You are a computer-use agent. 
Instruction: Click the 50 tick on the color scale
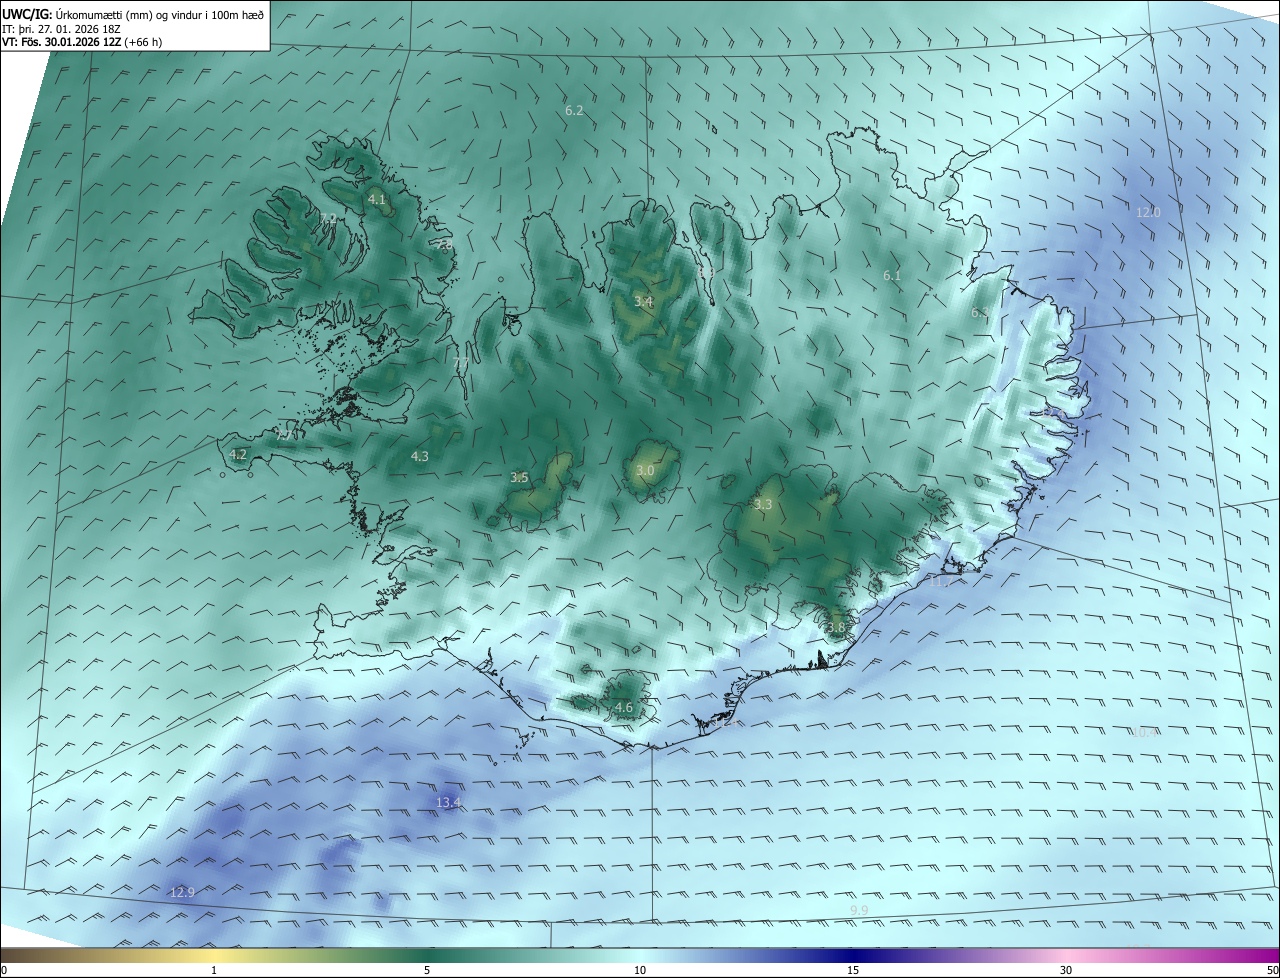tap(1272, 970)
